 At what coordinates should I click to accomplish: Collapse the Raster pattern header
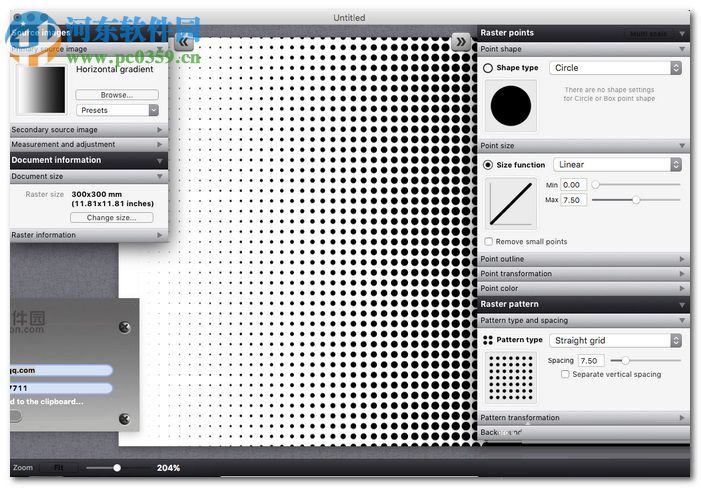(584, 304)
